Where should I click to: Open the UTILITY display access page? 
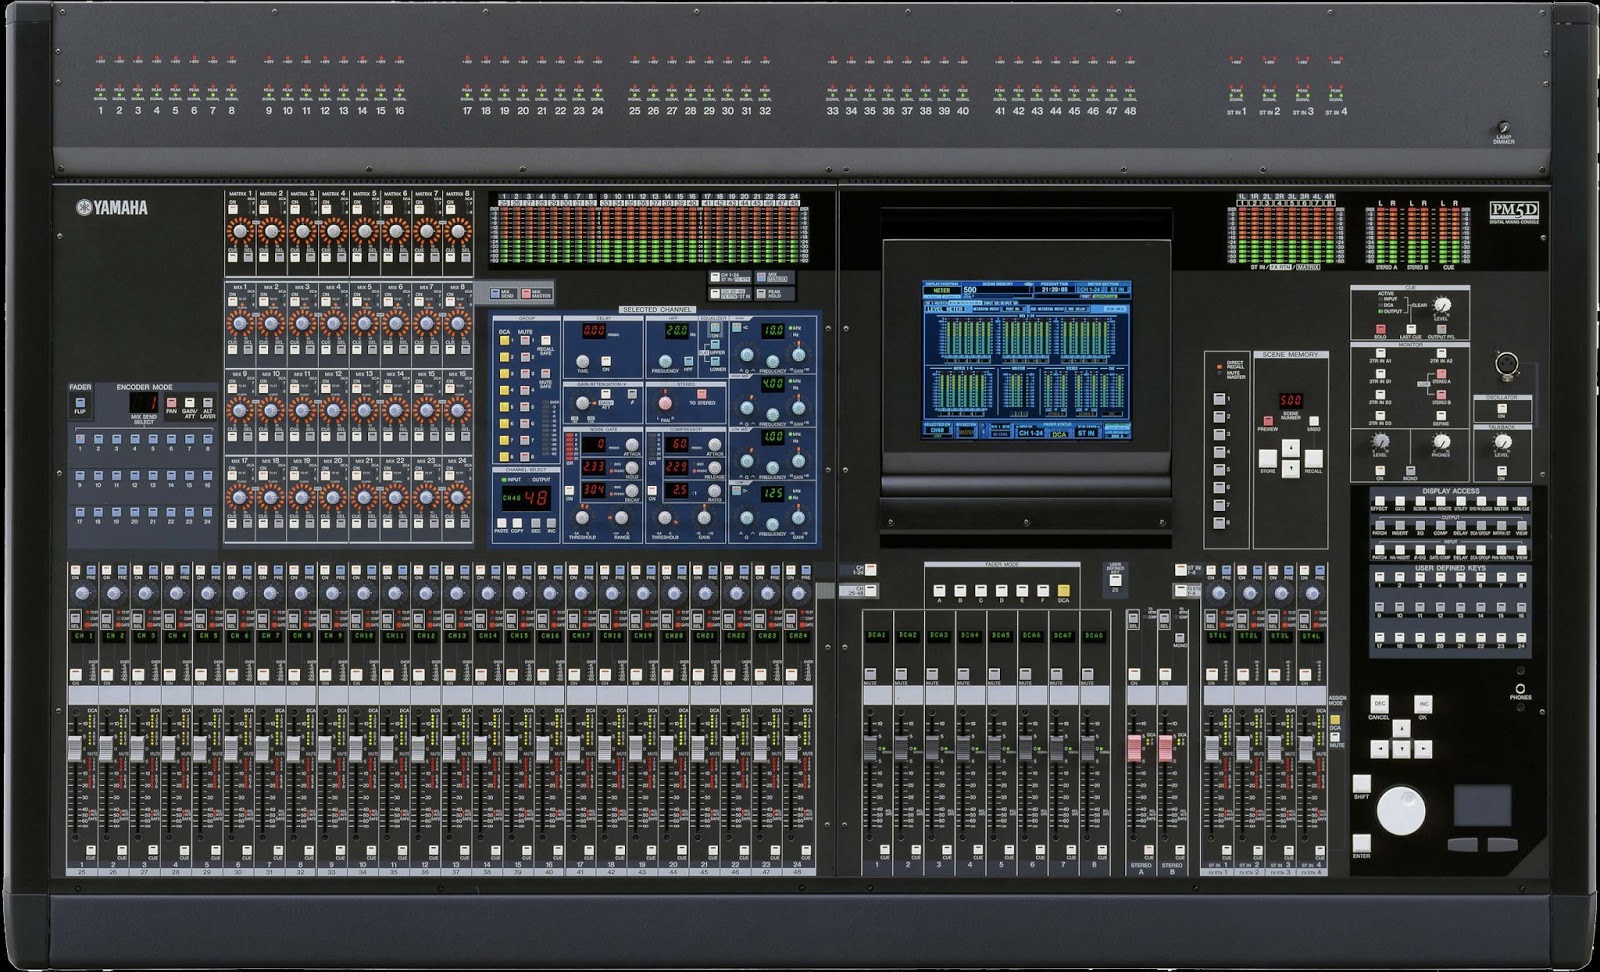1460,502
